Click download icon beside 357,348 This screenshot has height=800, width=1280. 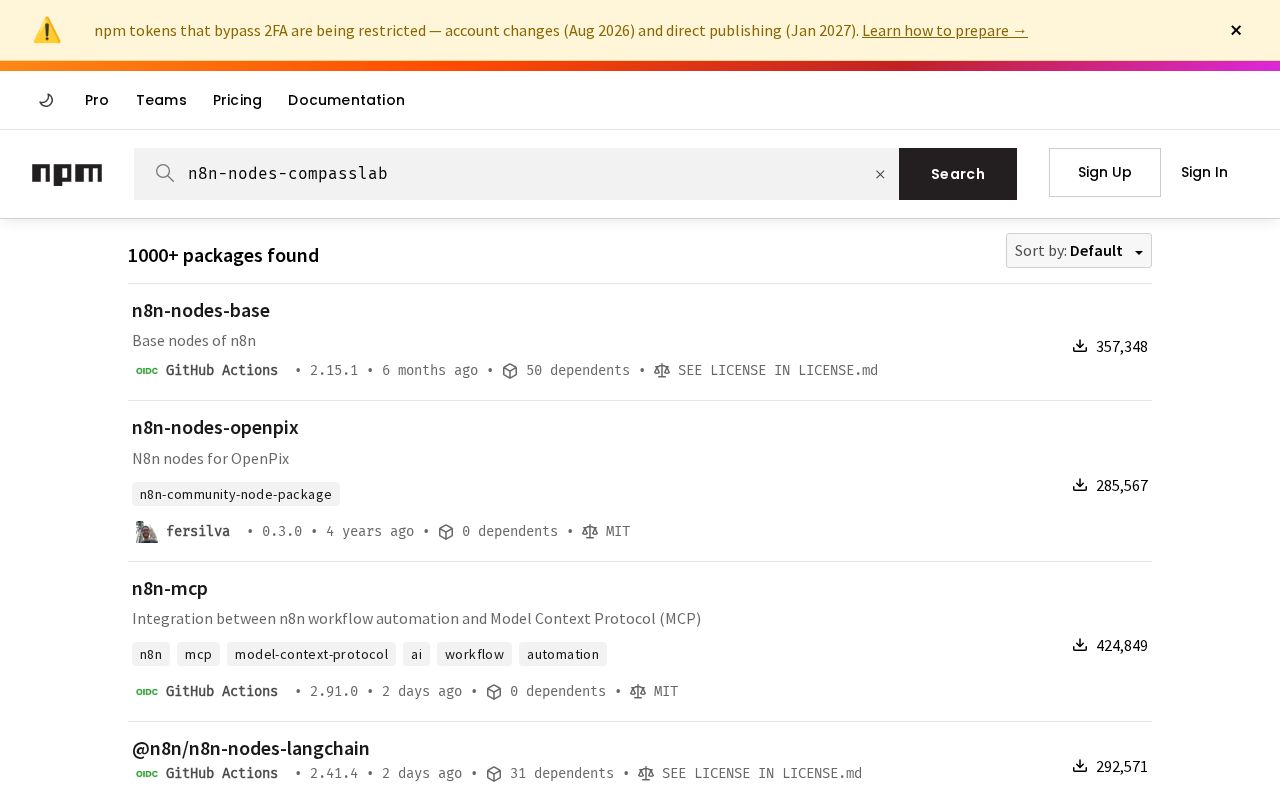tap(1080, 346)
